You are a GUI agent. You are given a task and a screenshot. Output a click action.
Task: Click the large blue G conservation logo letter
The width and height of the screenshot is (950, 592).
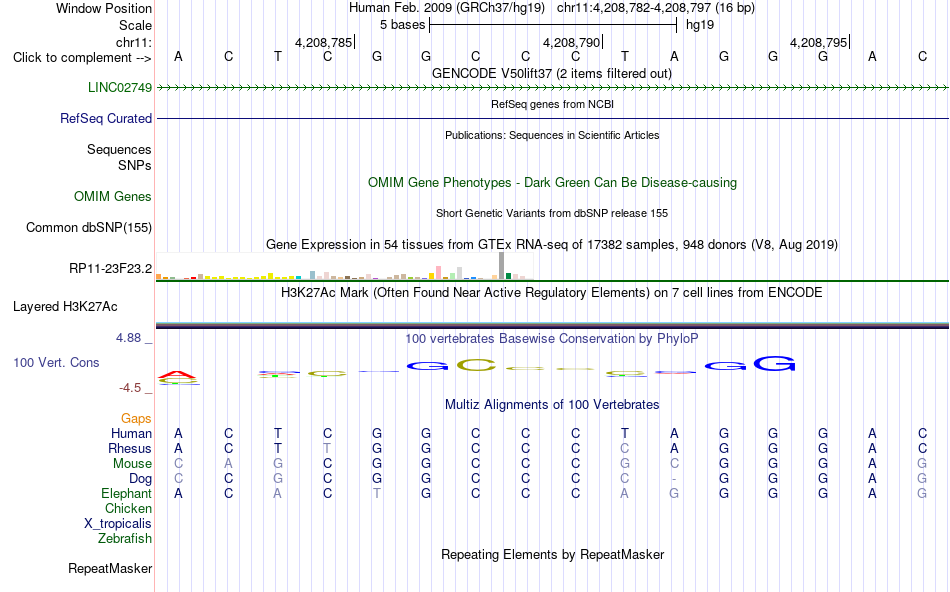click(774, 364)
